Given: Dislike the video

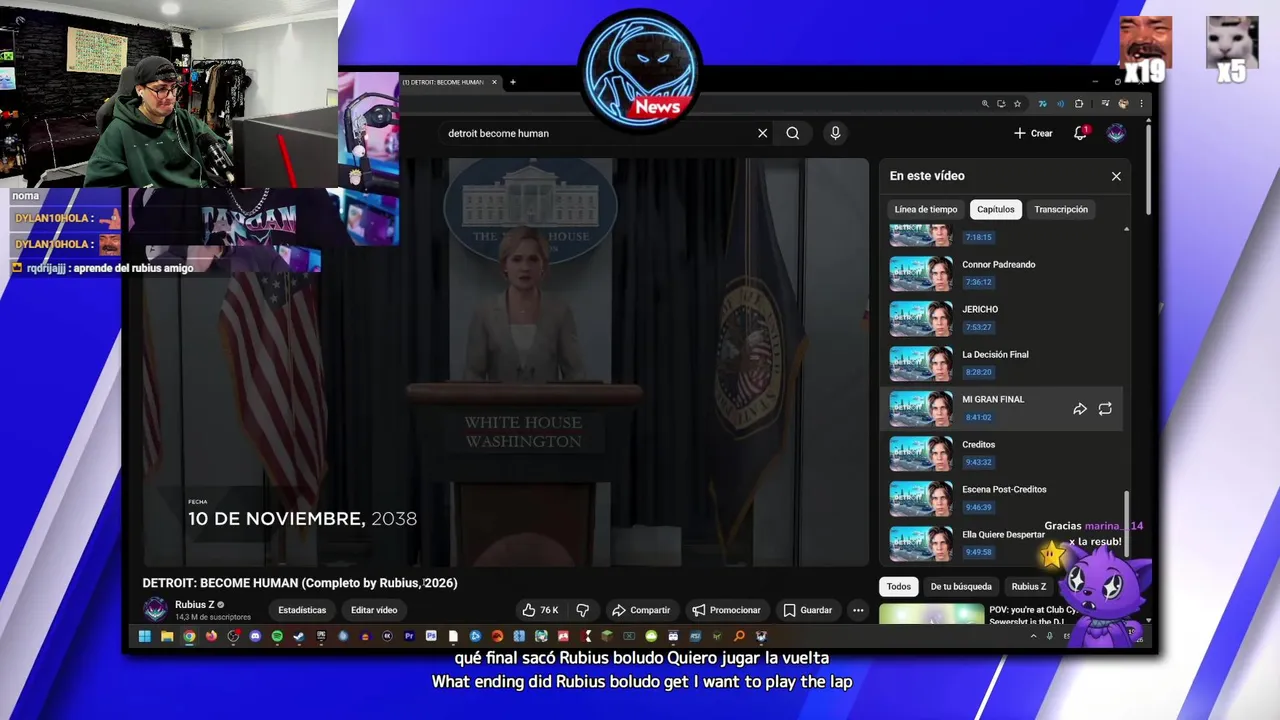Looking at the screenshot, I should tap(582, 610).
